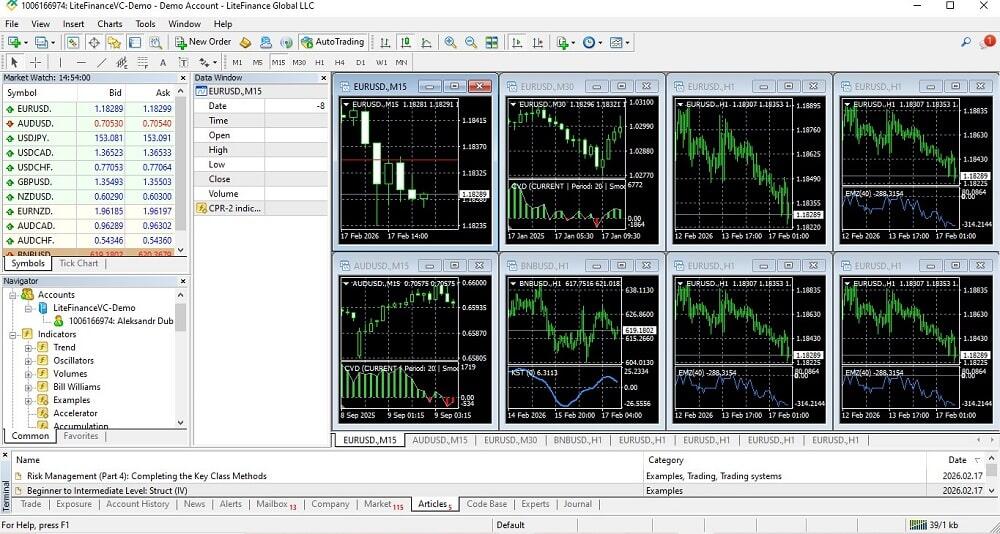Expand the Oscillators node
1000x534 pixels.
[28, 360]
